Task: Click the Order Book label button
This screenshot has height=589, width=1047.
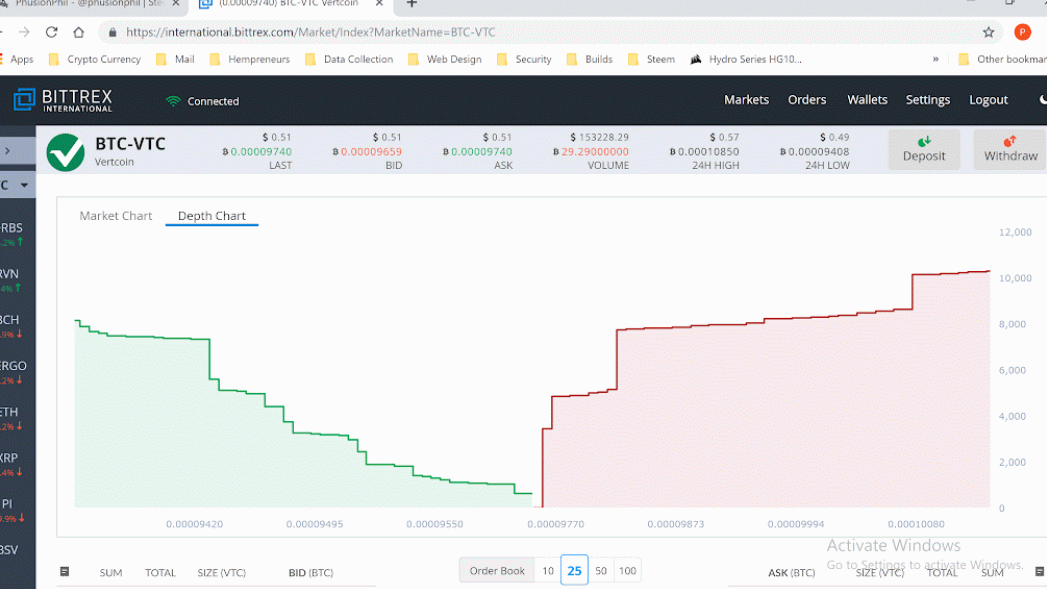Action: pos(497,571)
